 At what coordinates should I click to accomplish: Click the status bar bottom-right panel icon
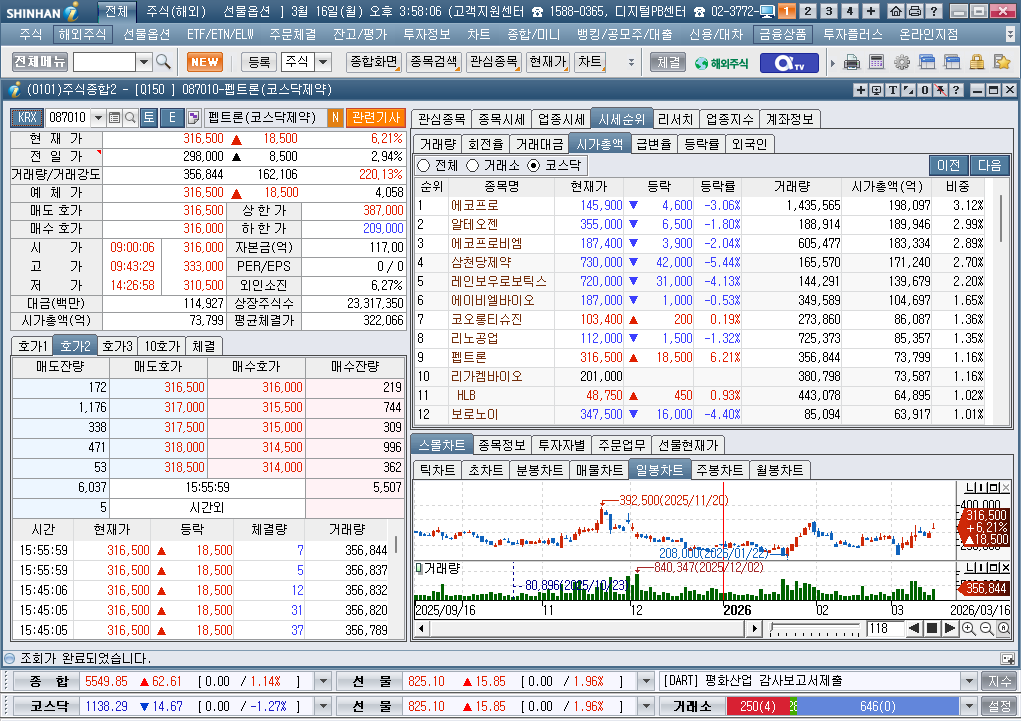pyautogui.click(x=1007, y=658)
